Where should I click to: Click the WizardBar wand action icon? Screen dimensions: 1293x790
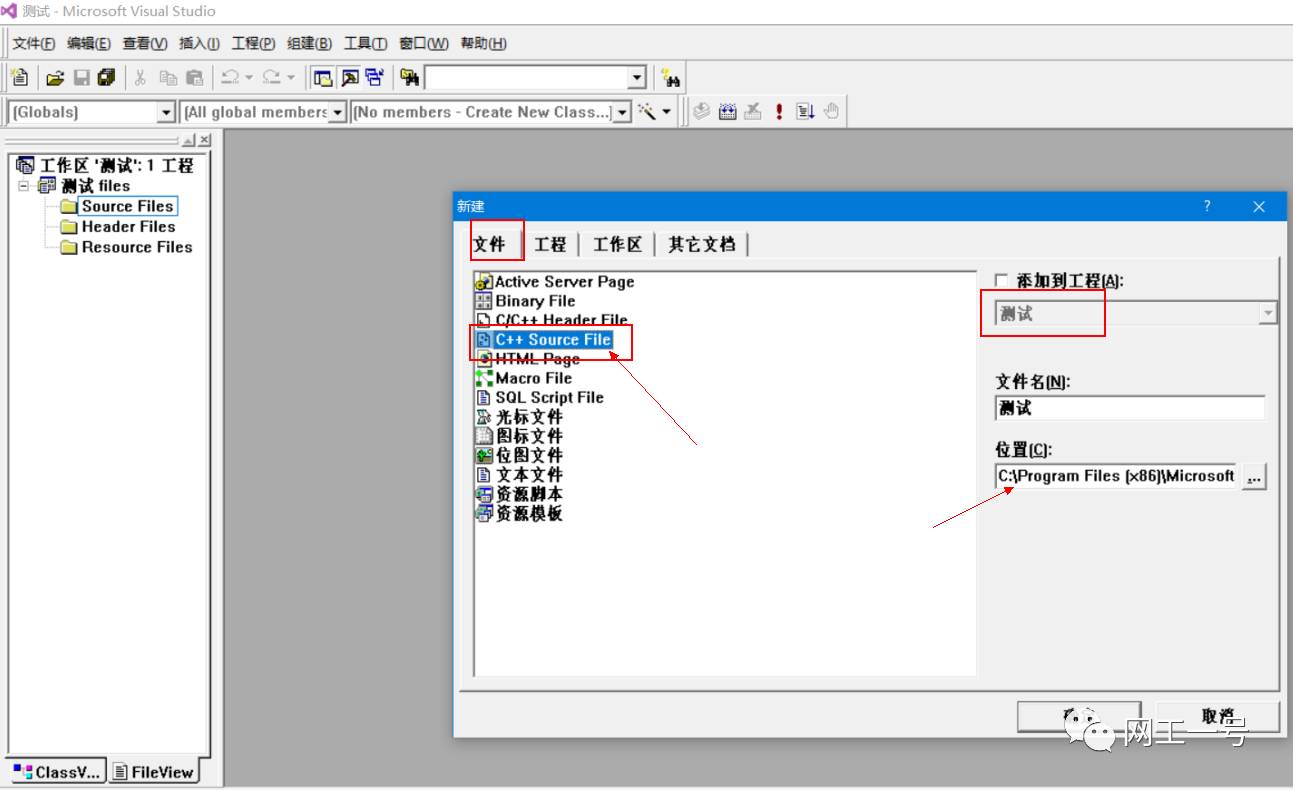click(x=647, y=112)
